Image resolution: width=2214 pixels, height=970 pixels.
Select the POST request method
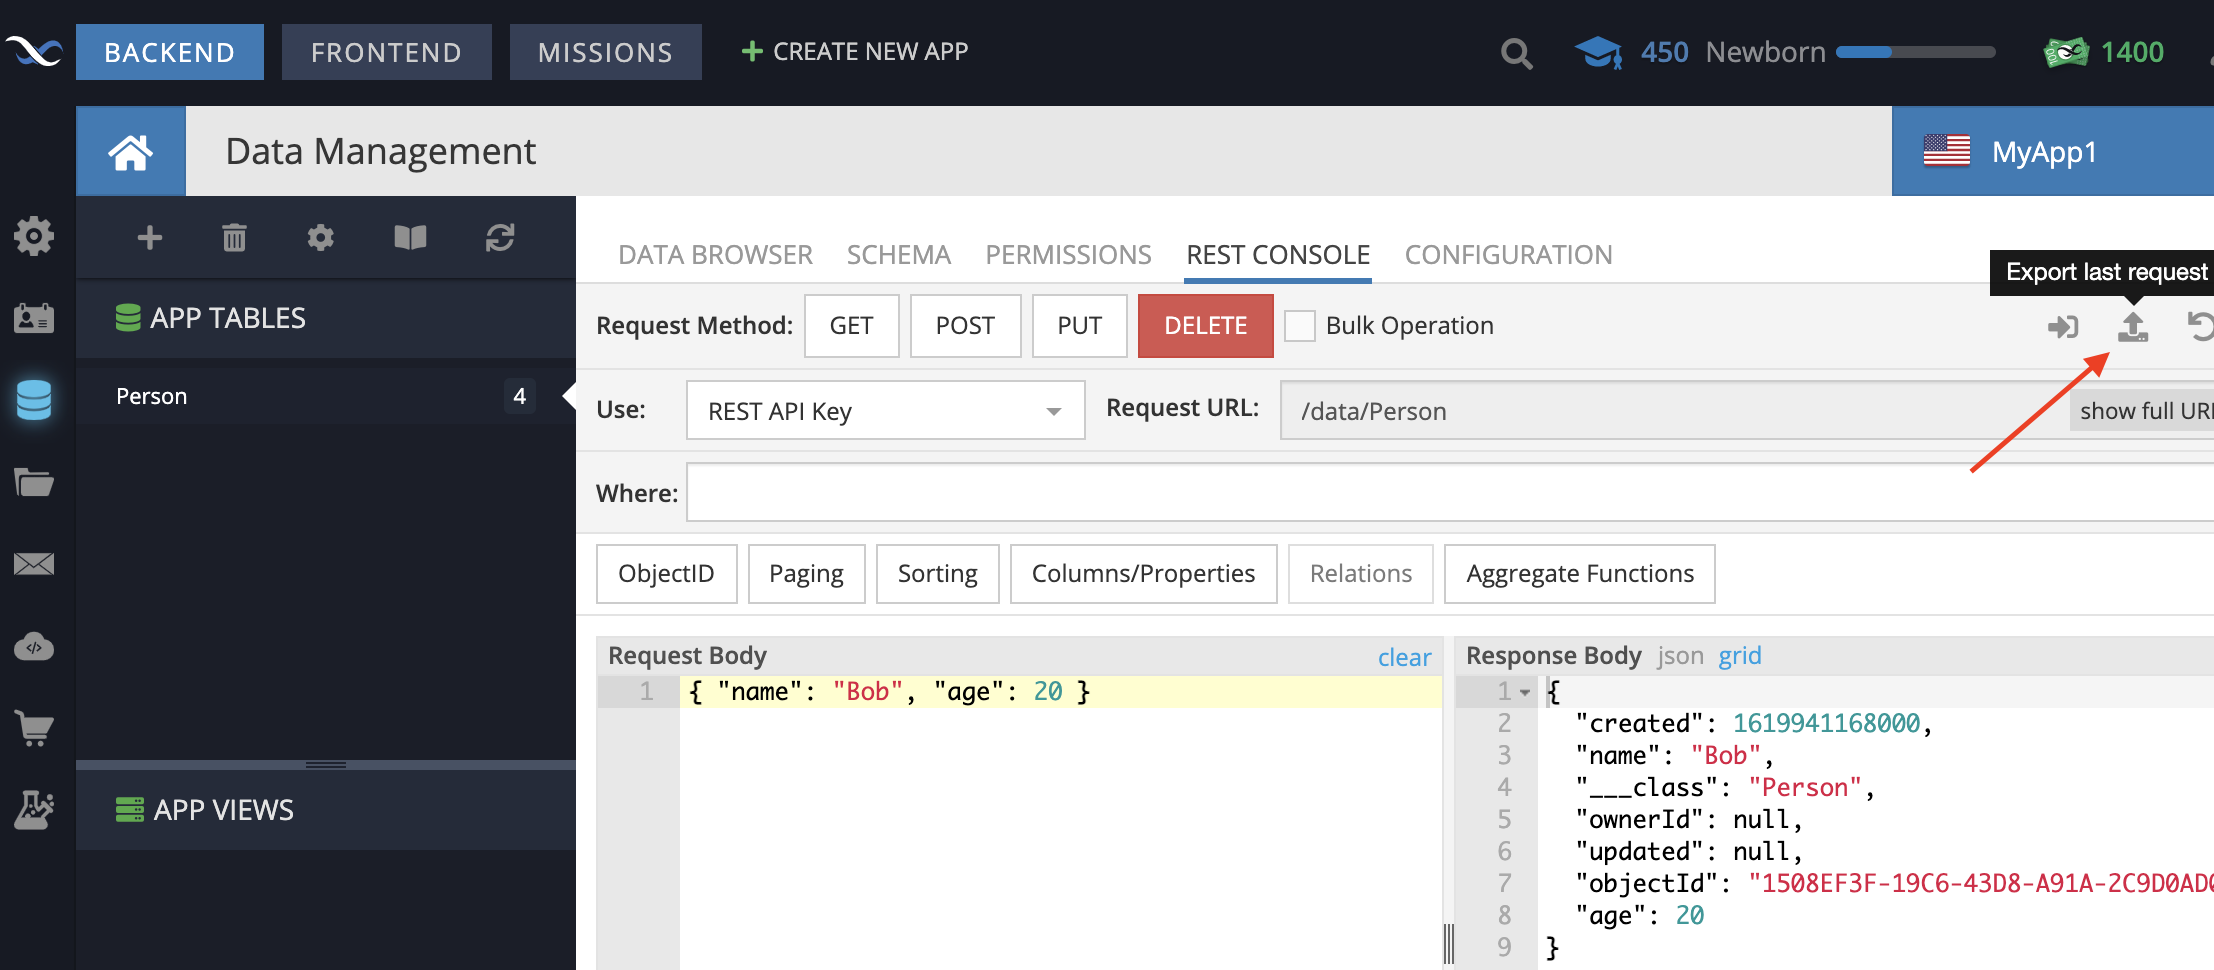click(965, 326)
